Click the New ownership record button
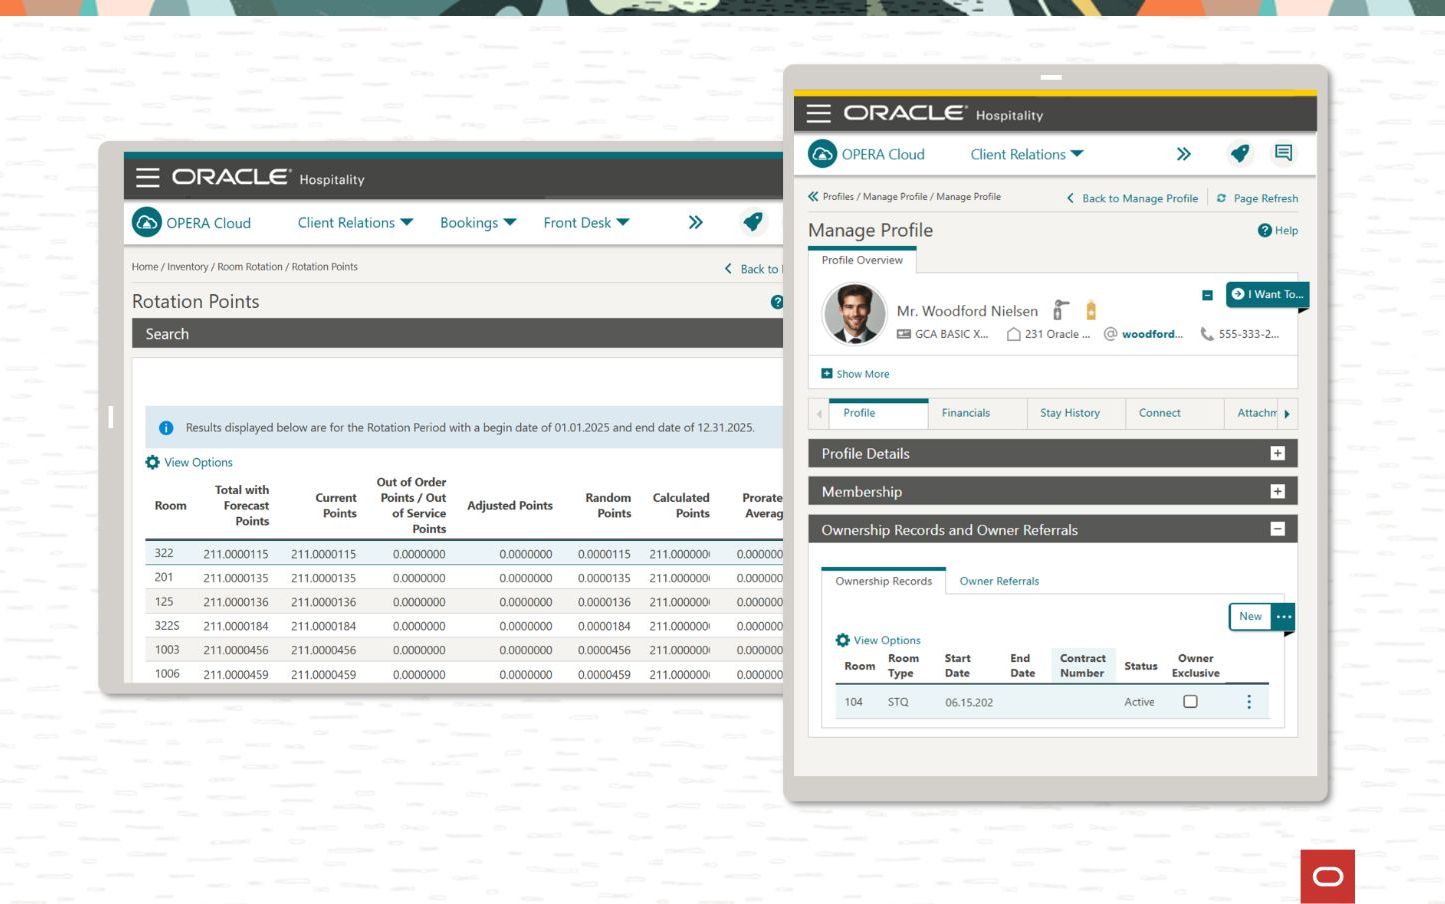The width and height of the screenshot is (1445, 904). pyautogui.click(x=1250, y=616)
